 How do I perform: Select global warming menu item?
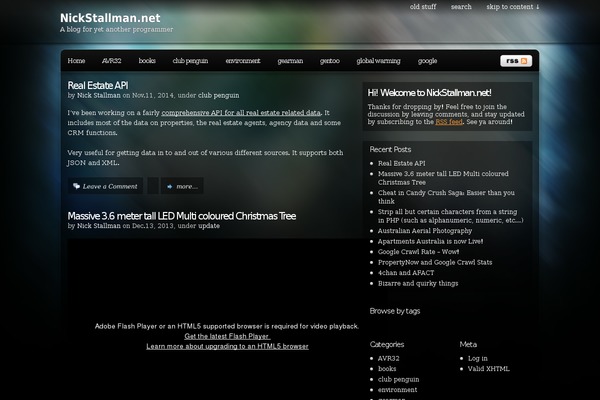tap(378, 61)
